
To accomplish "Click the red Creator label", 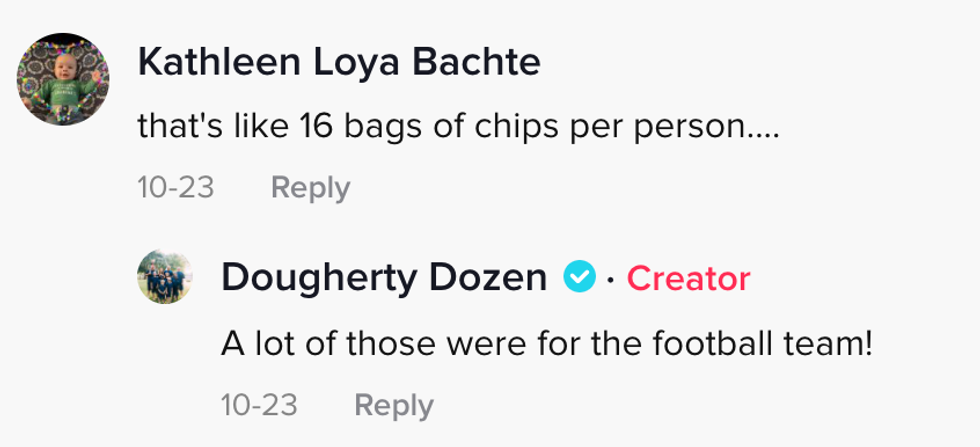I will (x=688, y=278).
